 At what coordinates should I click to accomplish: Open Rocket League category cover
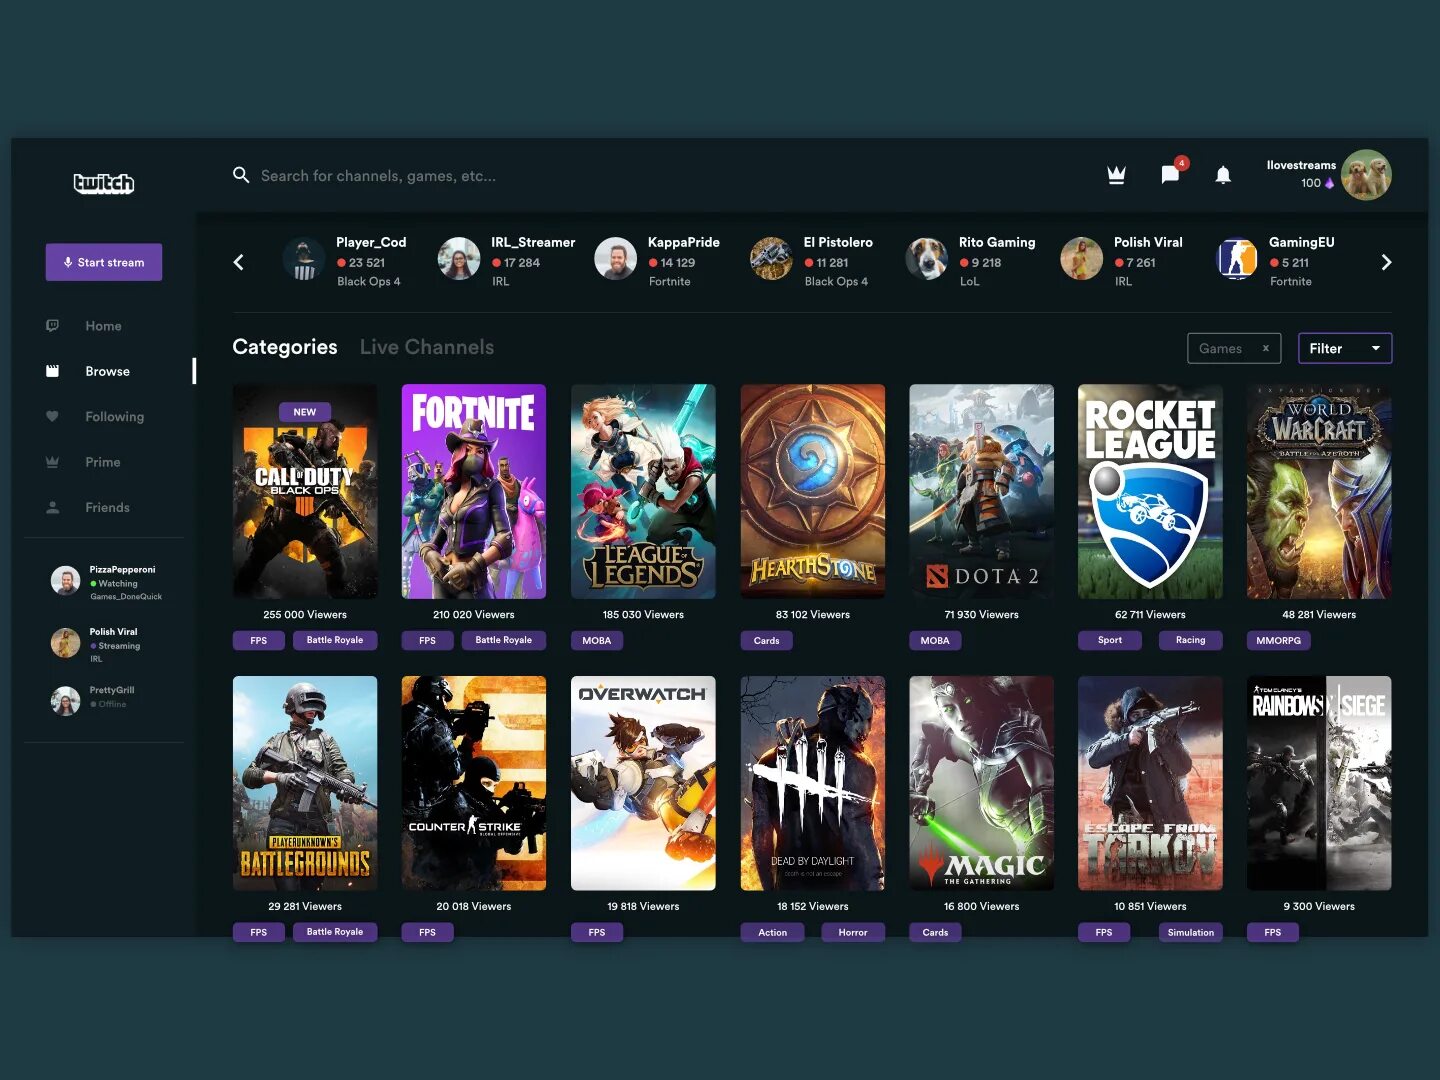(1150, 492)
